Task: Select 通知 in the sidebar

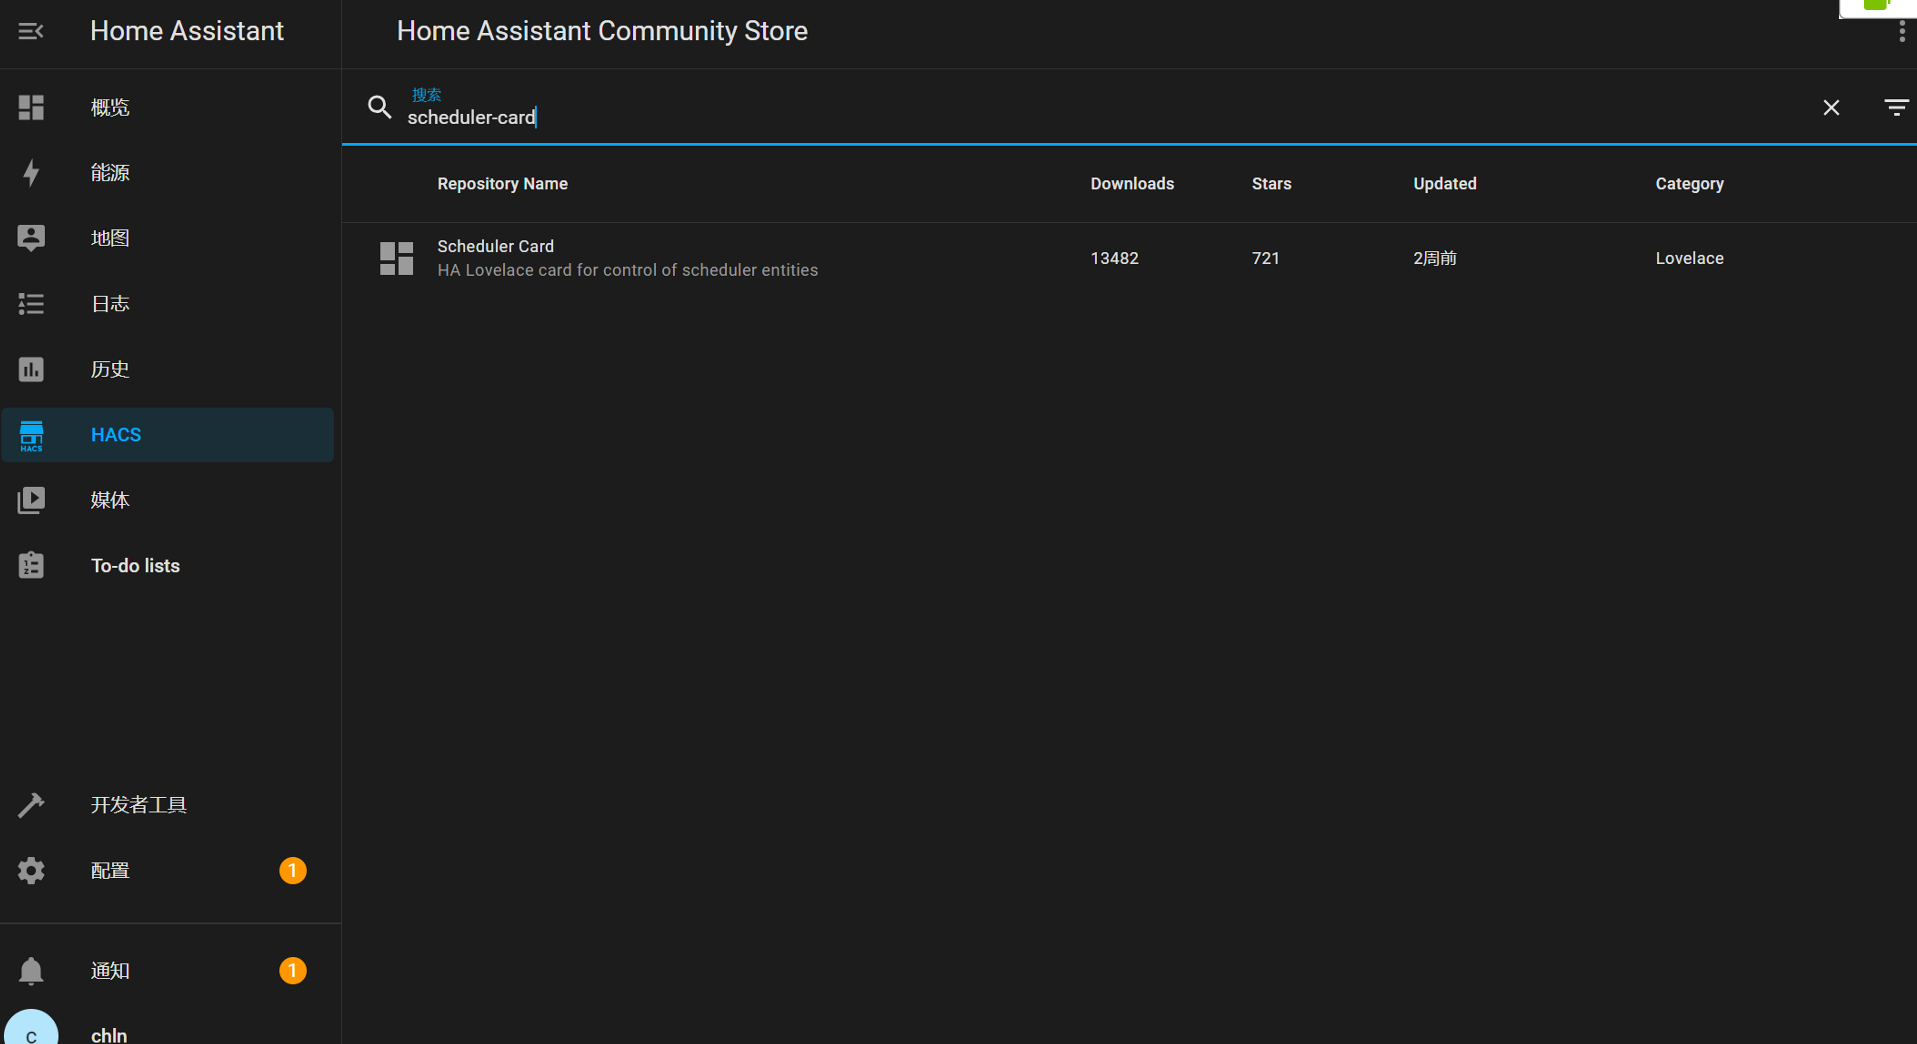Action: (168, 970)
